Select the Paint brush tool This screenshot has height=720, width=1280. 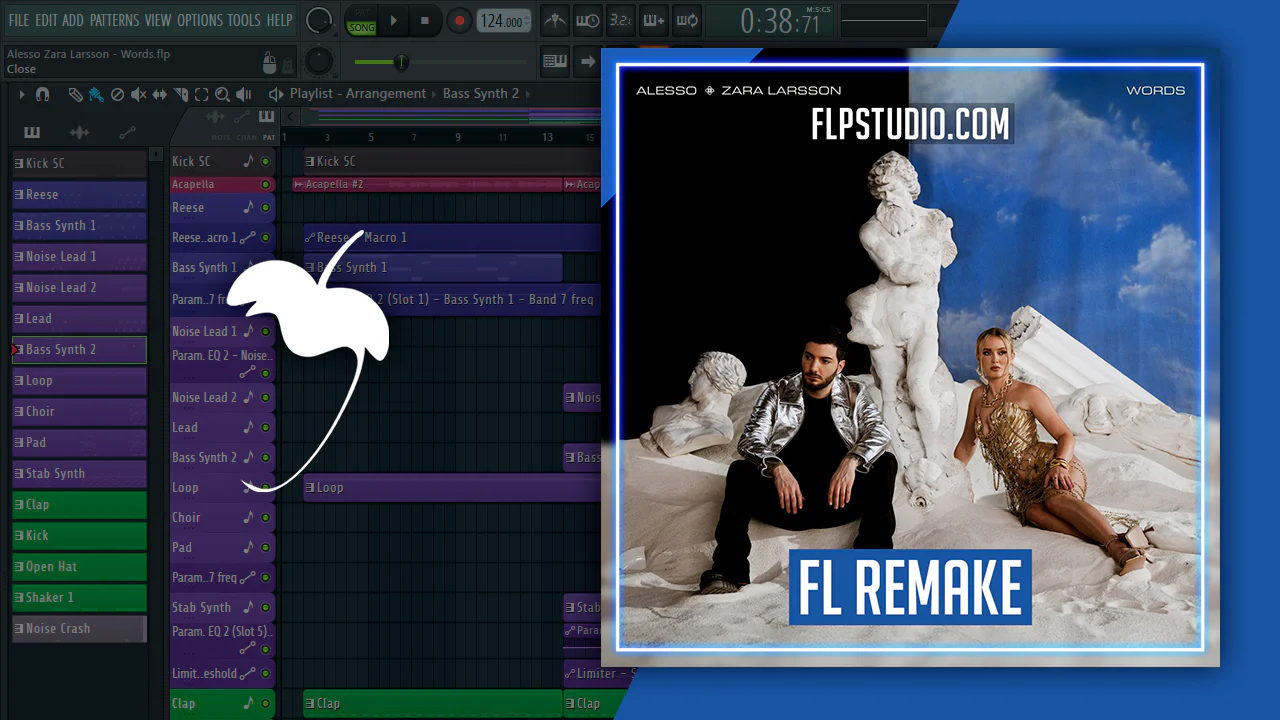[x=96, y=94]
